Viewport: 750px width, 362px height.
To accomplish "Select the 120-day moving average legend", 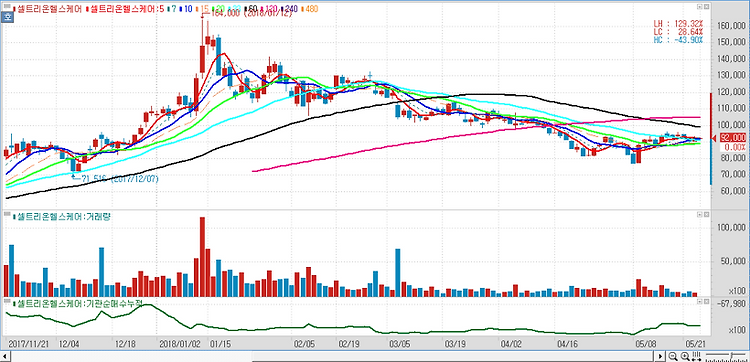I will click(x=269, y=9).
